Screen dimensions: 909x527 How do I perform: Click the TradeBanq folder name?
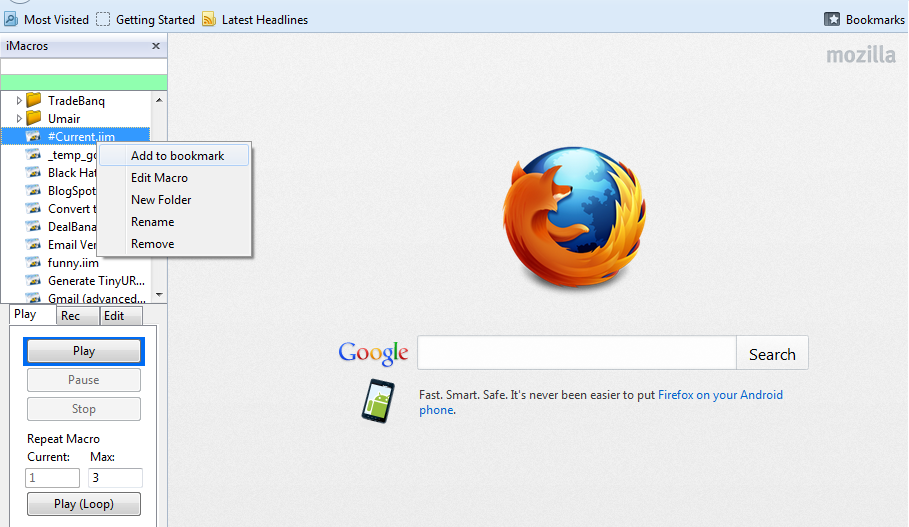click(77, 101)
